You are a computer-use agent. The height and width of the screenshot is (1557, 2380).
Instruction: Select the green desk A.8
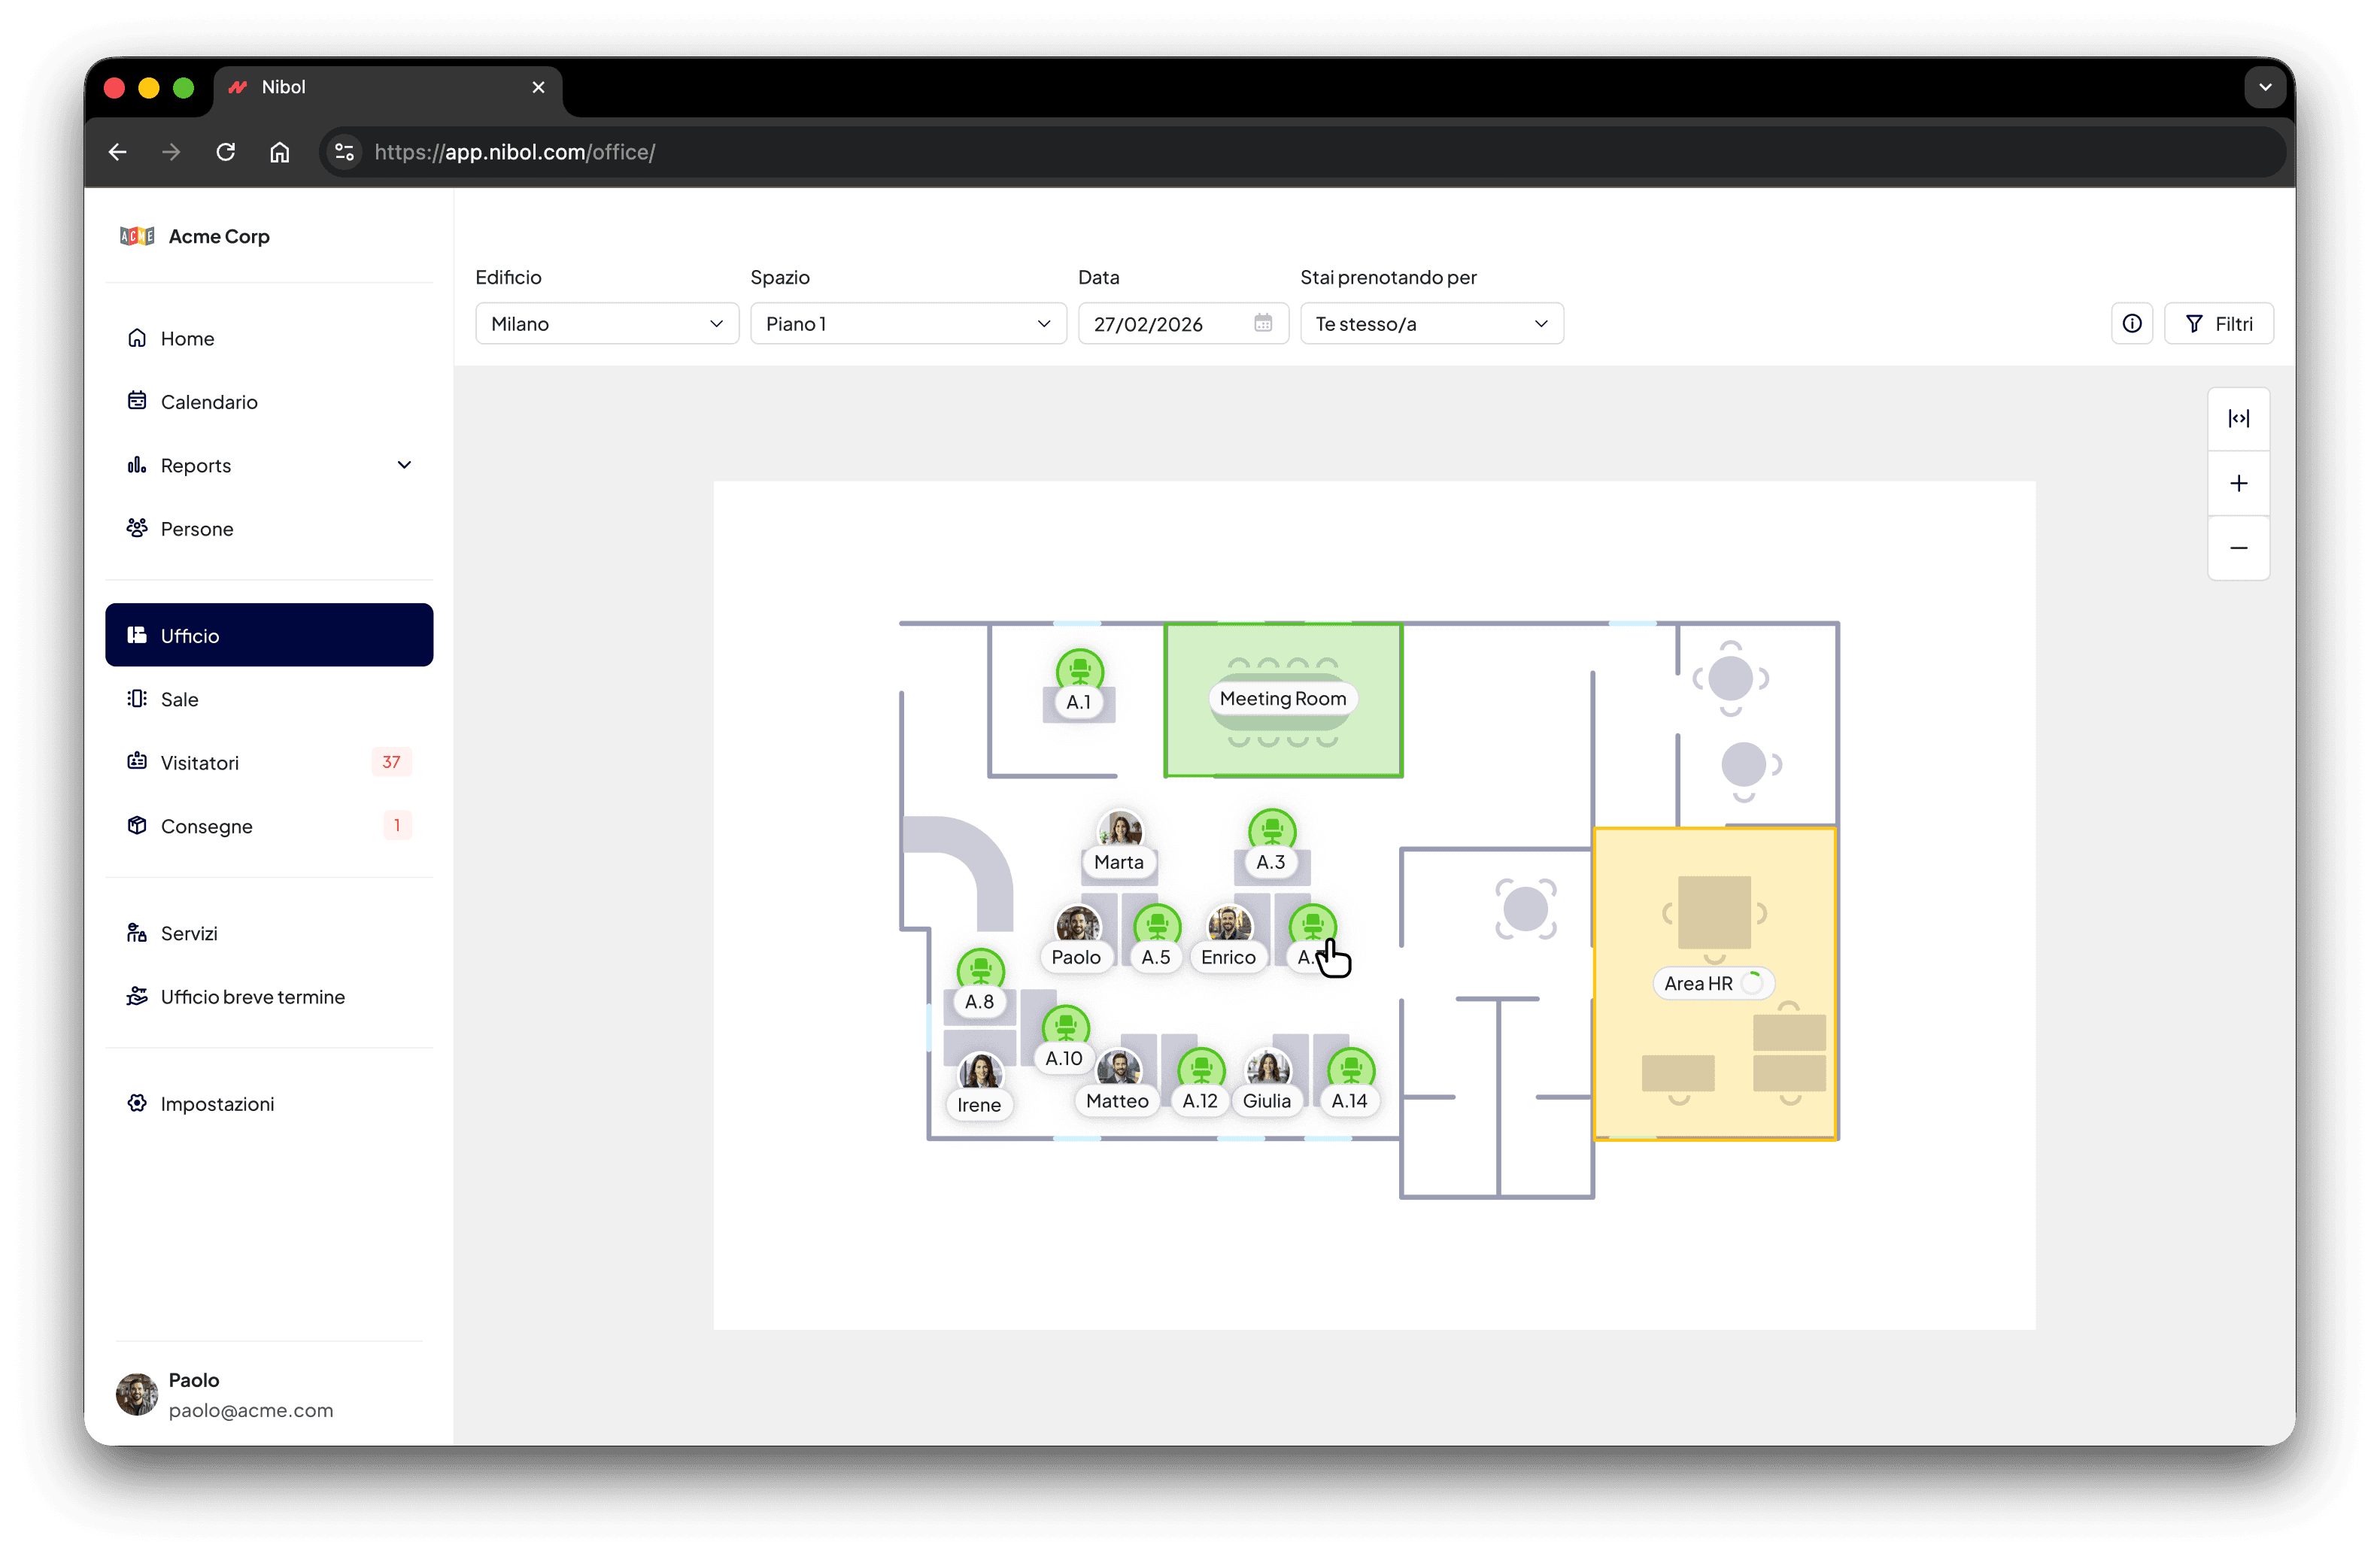pyautogui.click(x=980, y=970)
